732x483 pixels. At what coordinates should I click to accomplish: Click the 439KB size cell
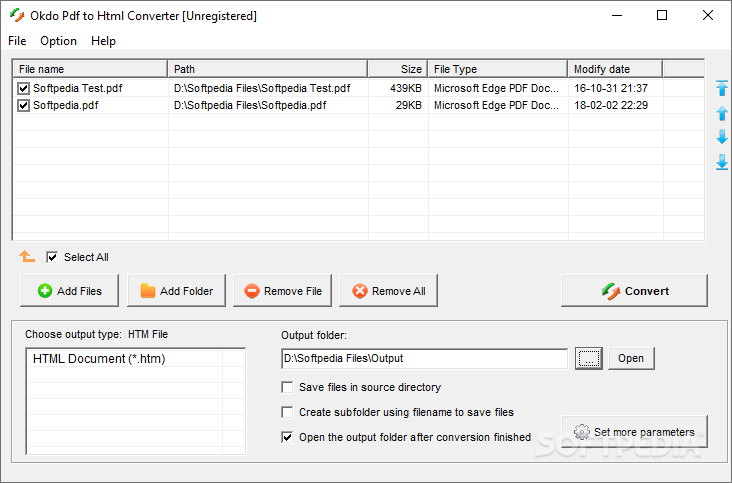[x=406, y=88]
